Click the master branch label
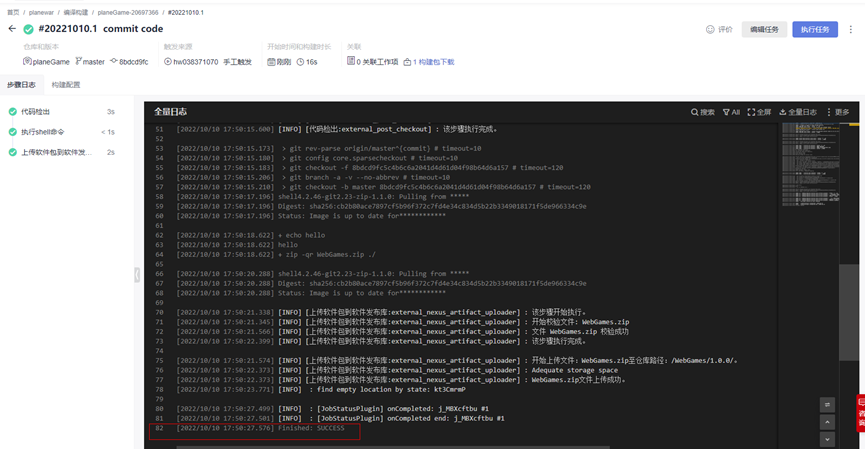865x449 pixels. point(93,62)
